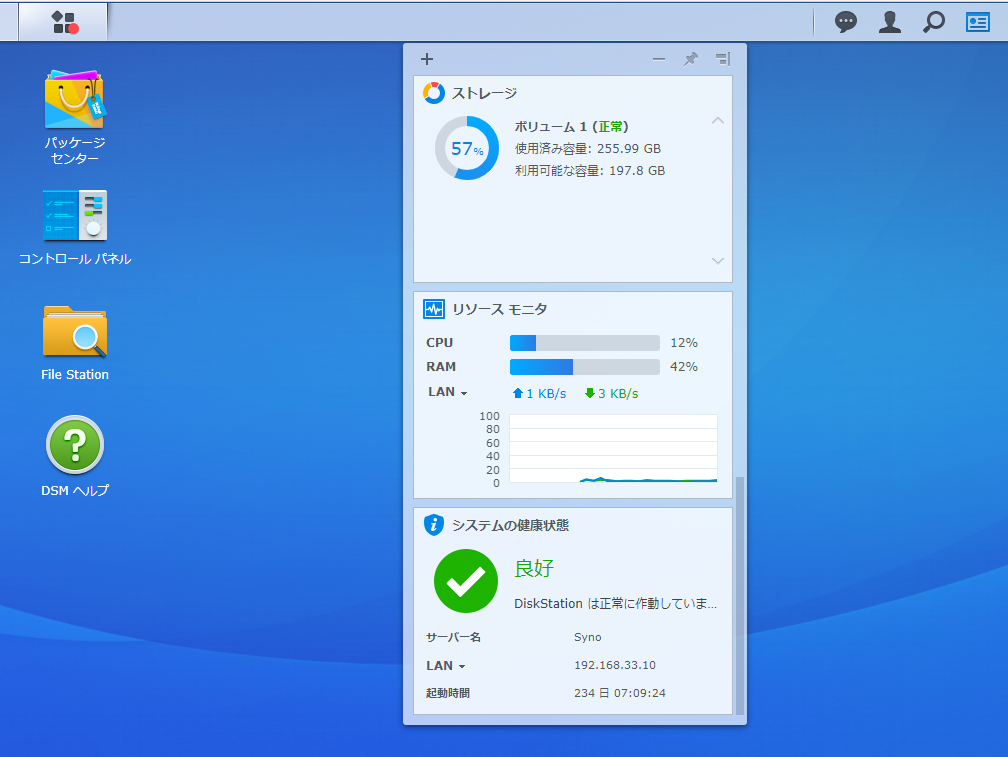
Task: Click the Storage widget title text
Action: click(484, 93)
